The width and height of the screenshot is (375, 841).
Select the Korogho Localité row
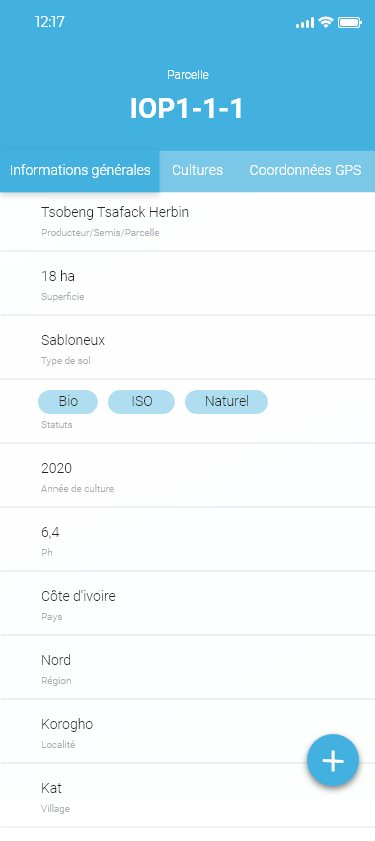187,731
